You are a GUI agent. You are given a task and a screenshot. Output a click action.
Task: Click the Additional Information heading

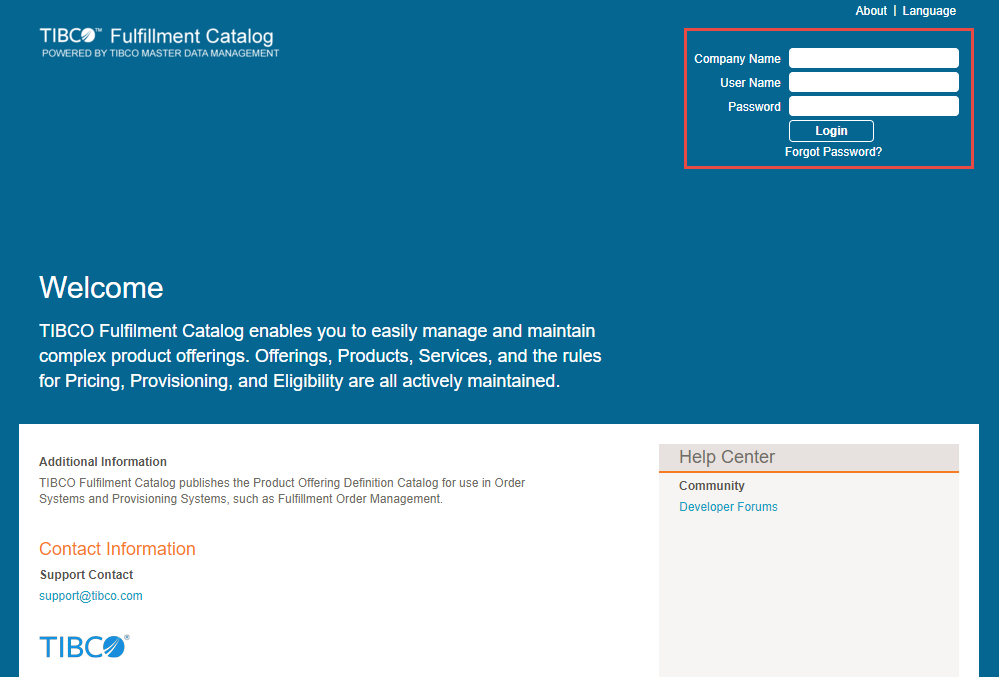pos(103,462)
